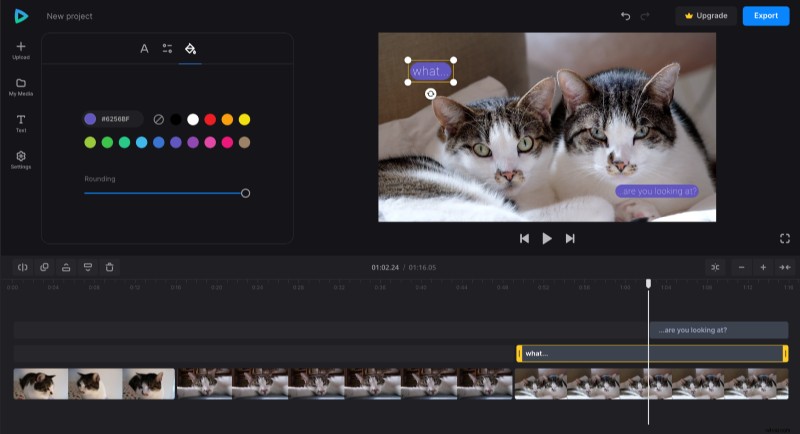Screen dimensions: 800x434
Task: Play the video preview
Action: pyautogui.click(x=547, y=238)
